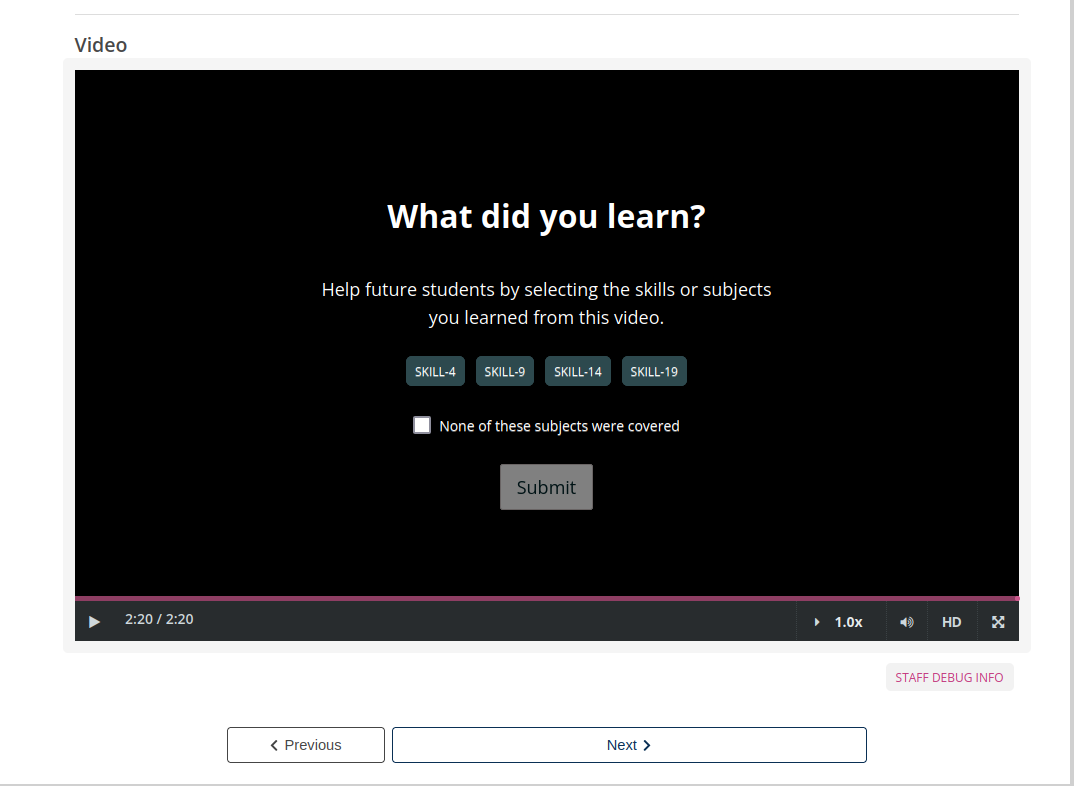Click the 2:20 time display
This screenshot has height=786, width=1074.
(158, 619)
